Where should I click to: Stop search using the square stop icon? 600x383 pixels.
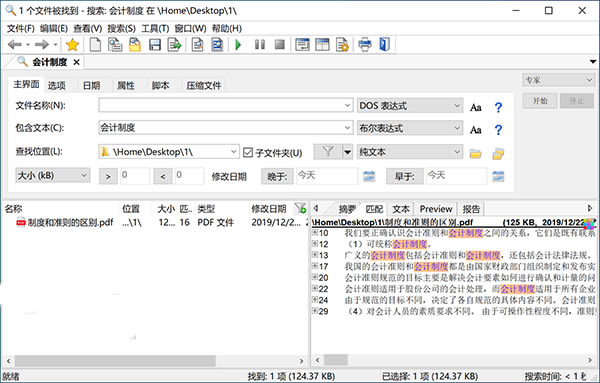click(280, 45)
